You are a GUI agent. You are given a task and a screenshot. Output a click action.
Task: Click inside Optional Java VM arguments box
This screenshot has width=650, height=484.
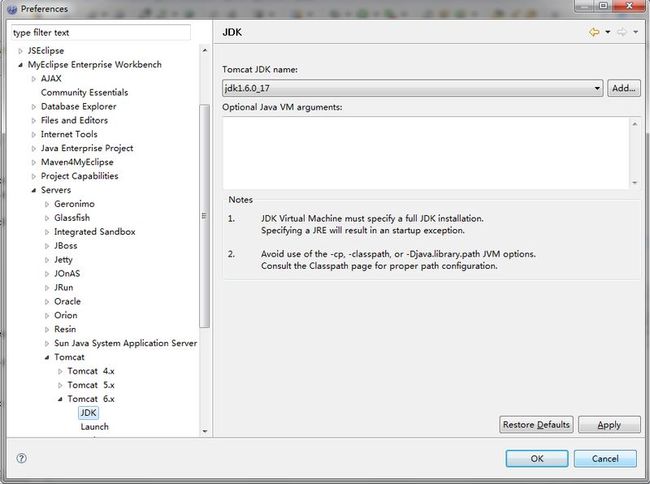click(x=426, y=152)
